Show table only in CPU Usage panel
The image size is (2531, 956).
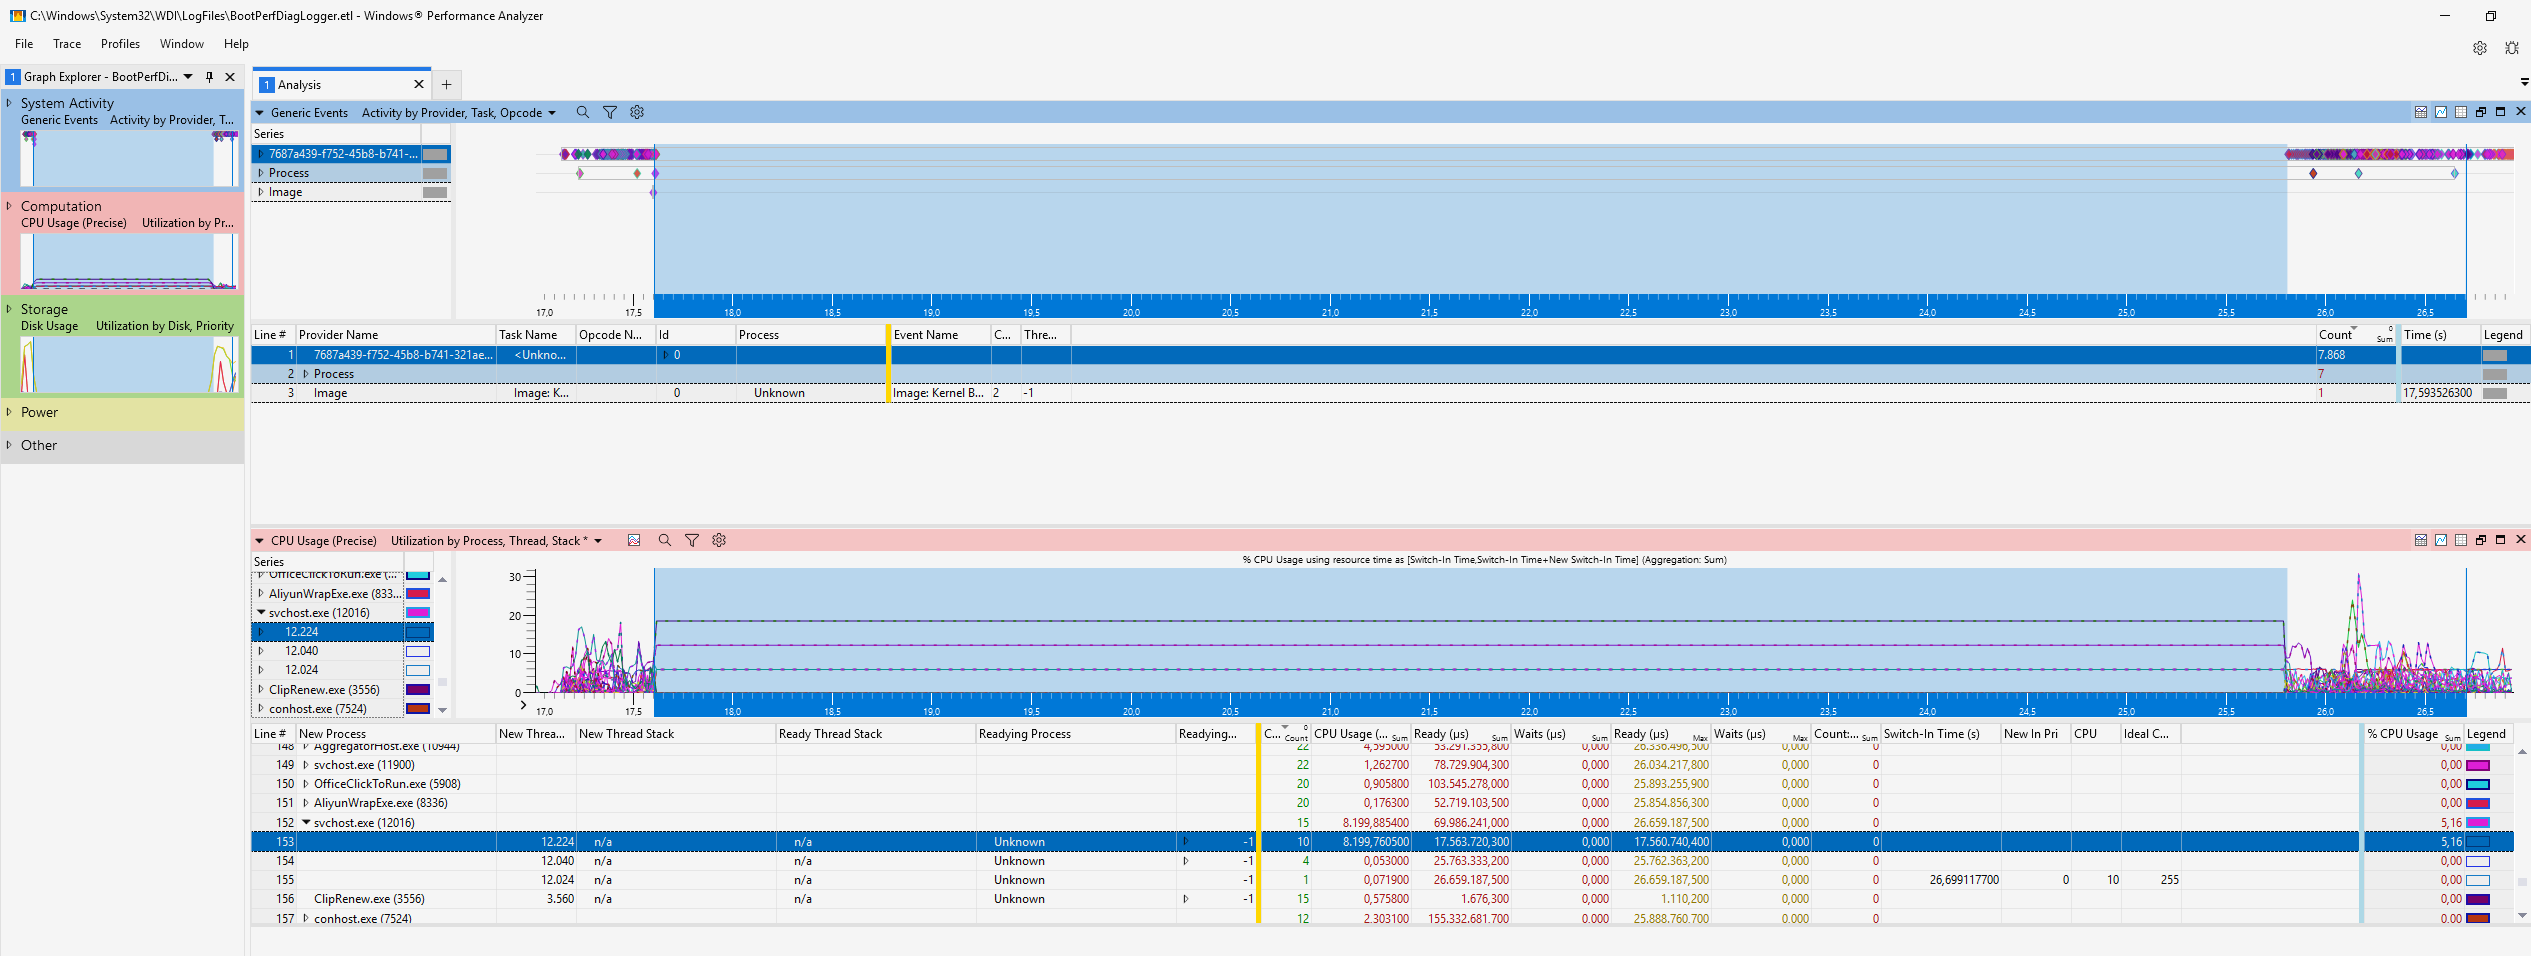2461,540
